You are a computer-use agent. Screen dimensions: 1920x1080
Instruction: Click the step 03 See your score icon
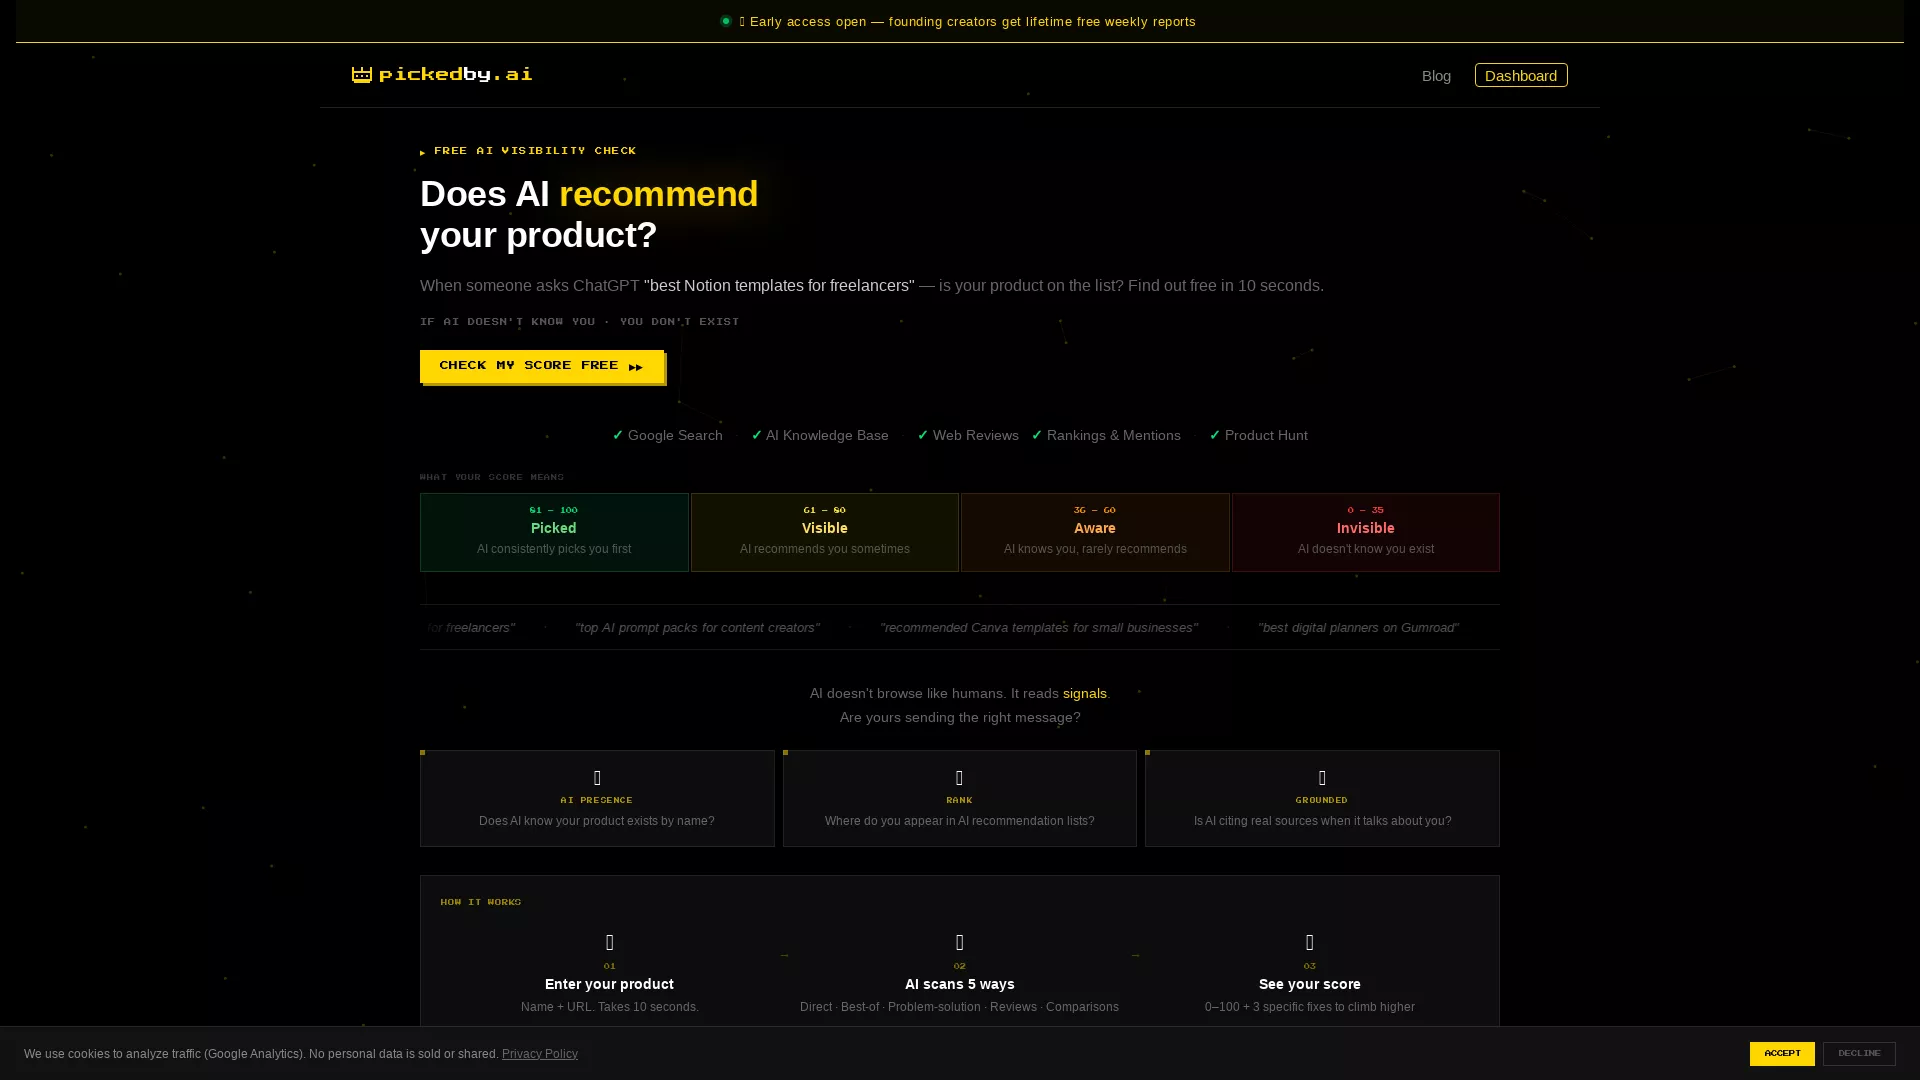[x=1309, y=941]
